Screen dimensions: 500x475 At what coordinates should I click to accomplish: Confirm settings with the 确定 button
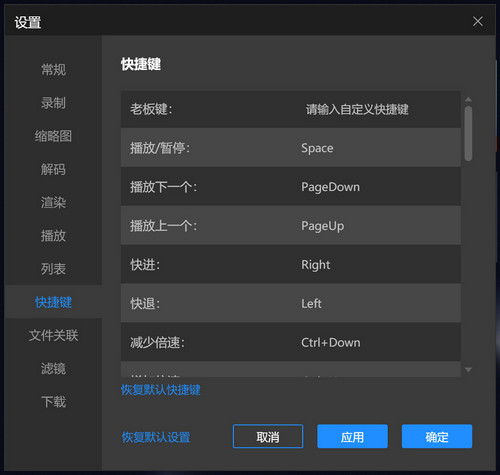pyautogui.click(x=437, y=436)
